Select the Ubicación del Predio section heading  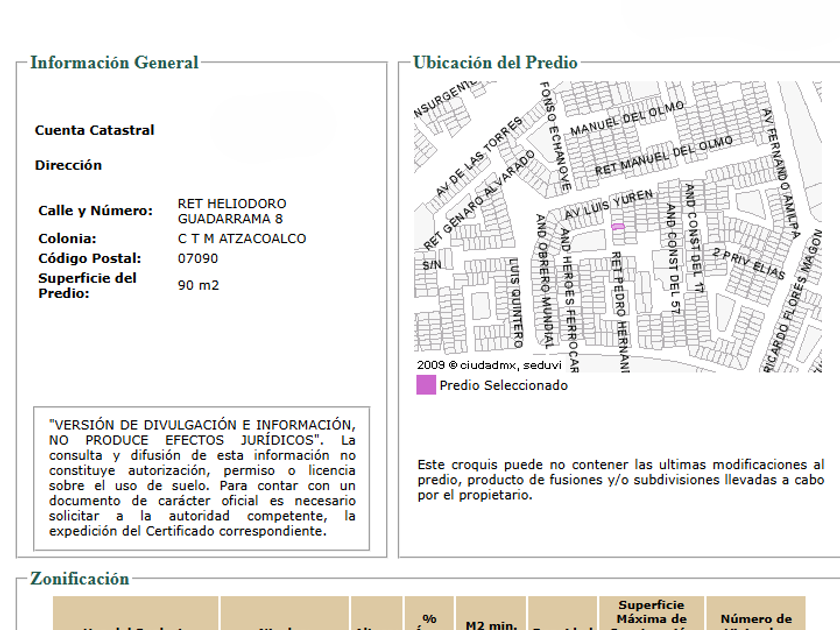coord(495,62)
